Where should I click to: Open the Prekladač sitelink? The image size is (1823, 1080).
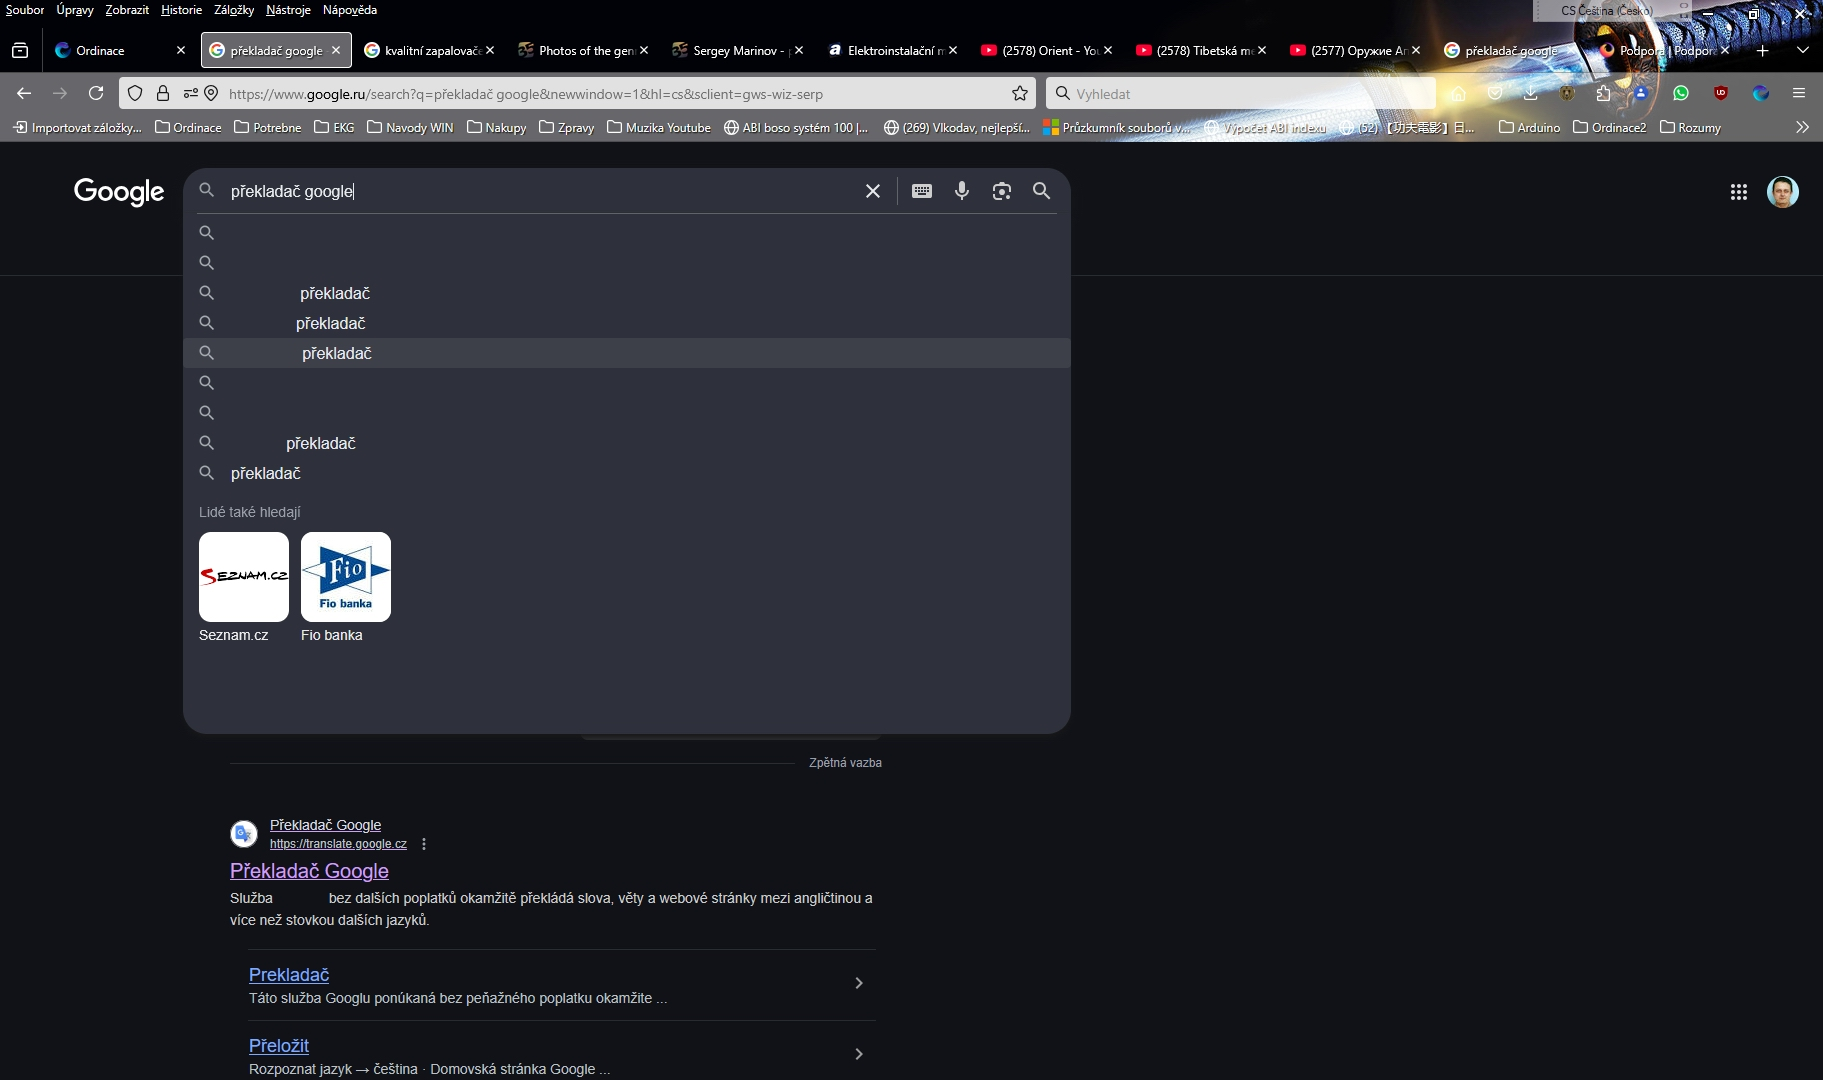[x=289, y=975]
